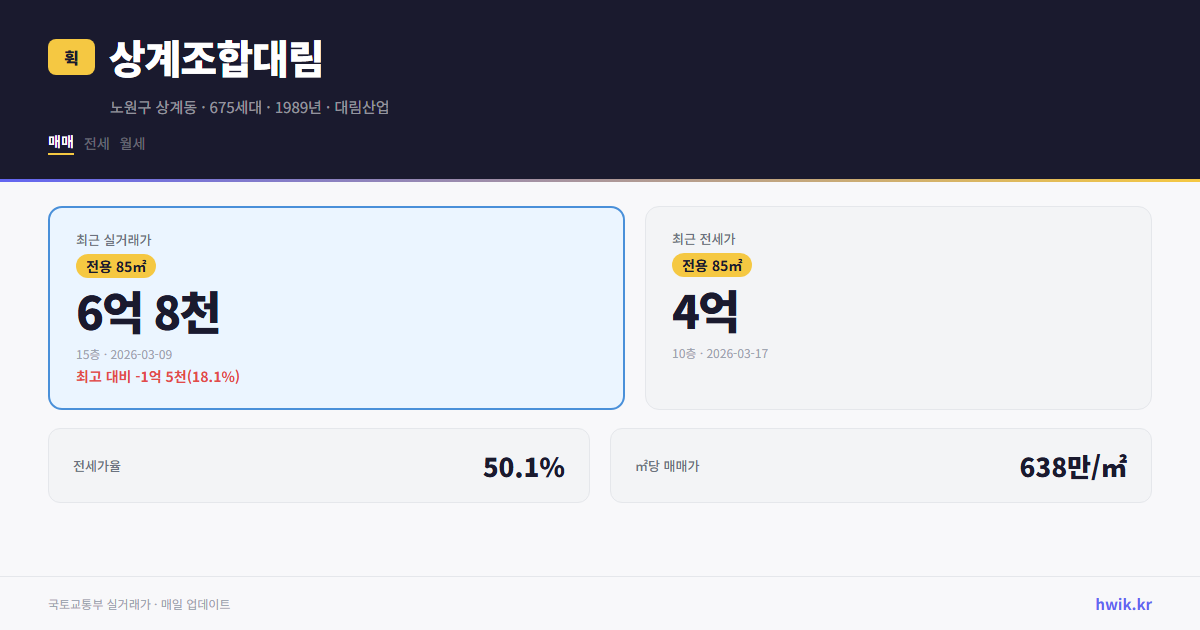Switch to the 전세 tab

96,143
